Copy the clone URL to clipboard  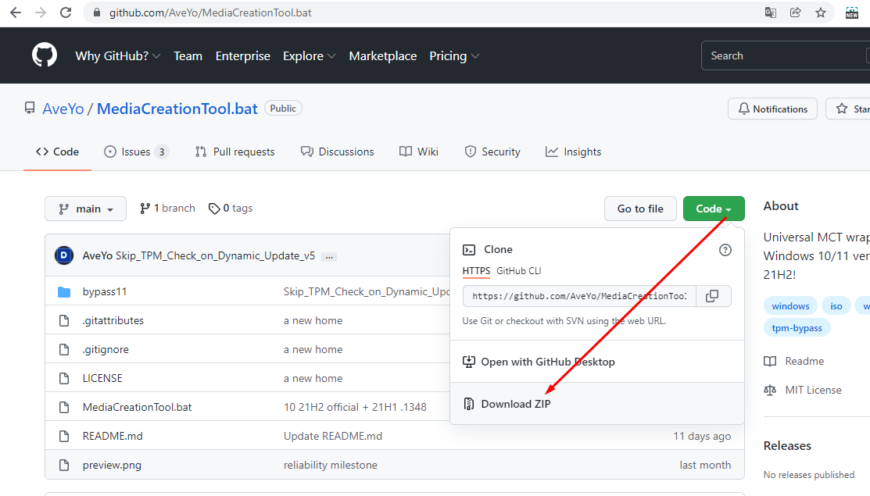point(712,296)
